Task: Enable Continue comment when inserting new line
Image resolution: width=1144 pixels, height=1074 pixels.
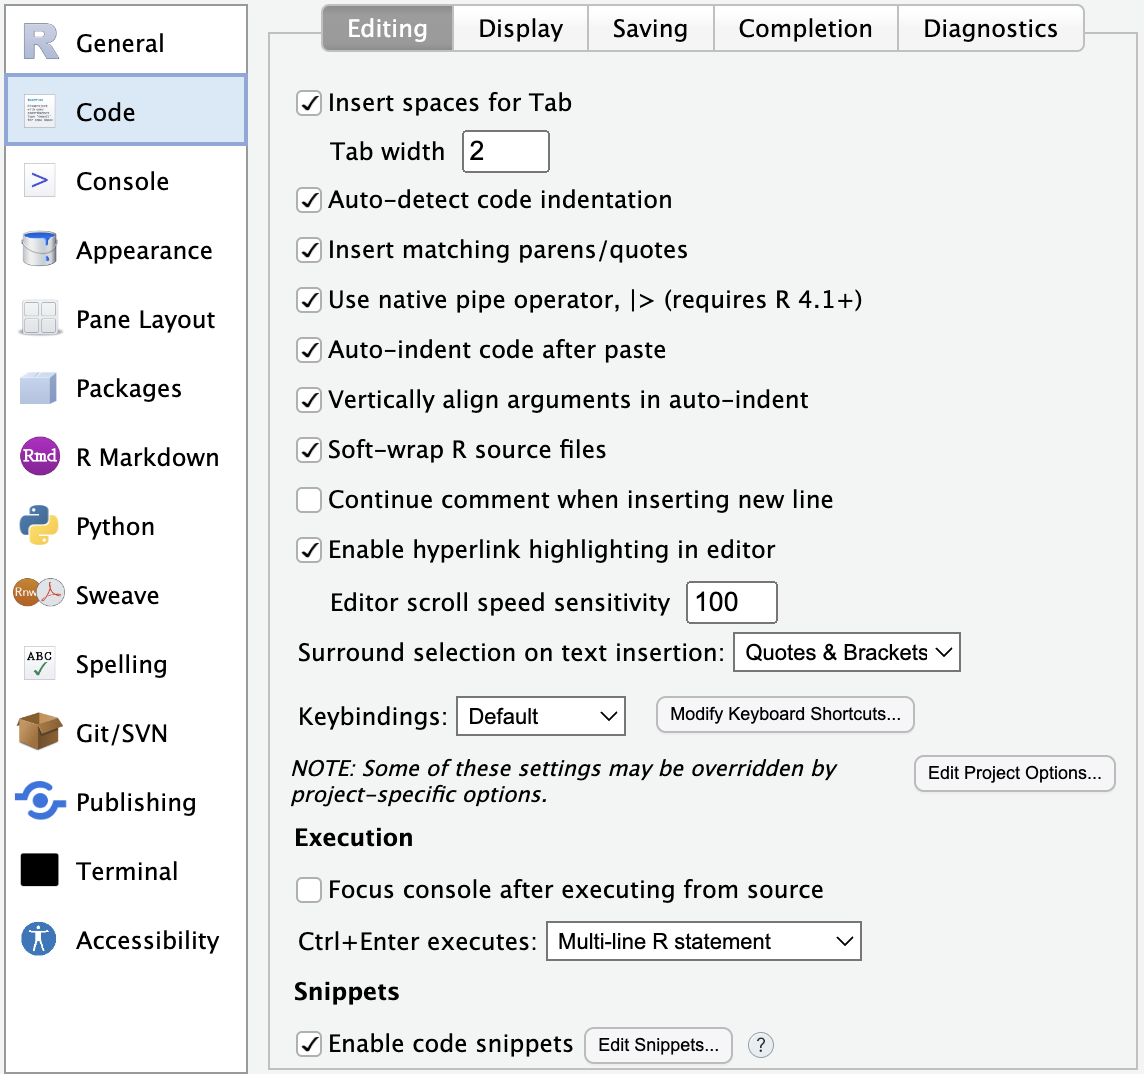Action: [309, 500]
